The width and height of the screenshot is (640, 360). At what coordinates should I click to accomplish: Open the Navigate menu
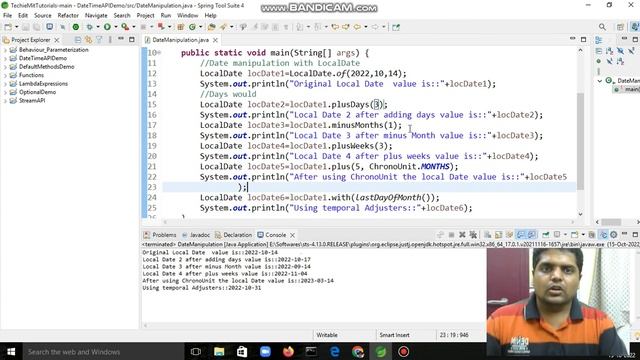[96, 16]
